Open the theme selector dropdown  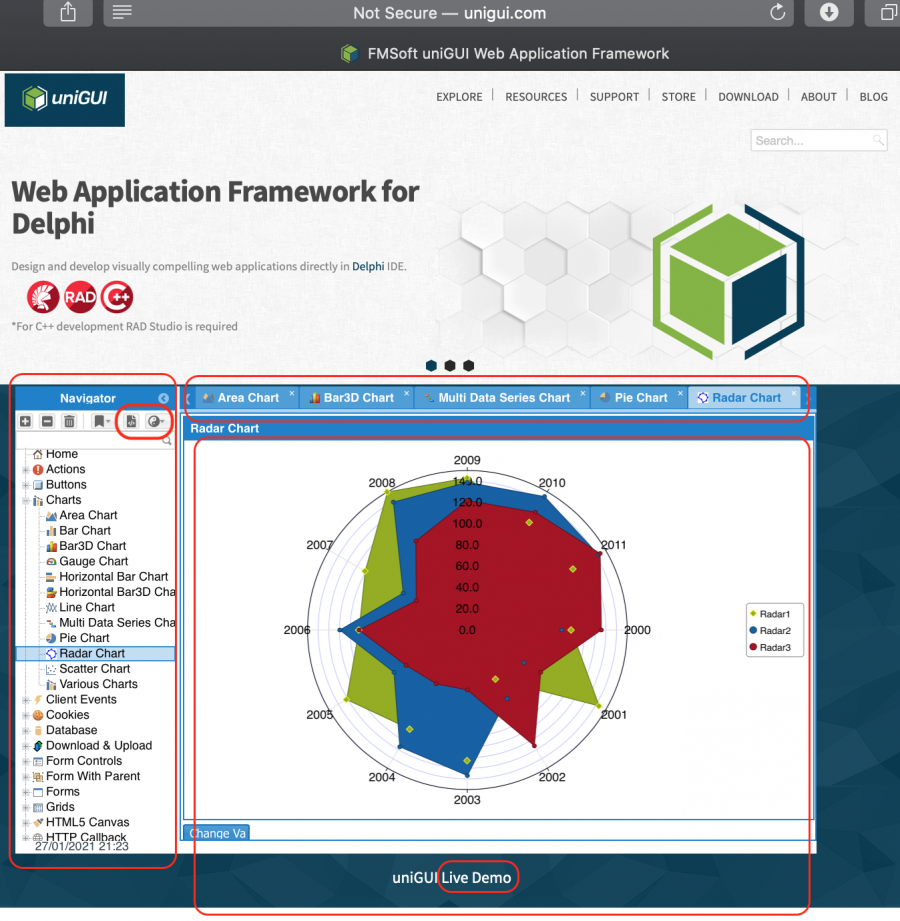pos(156,422)
